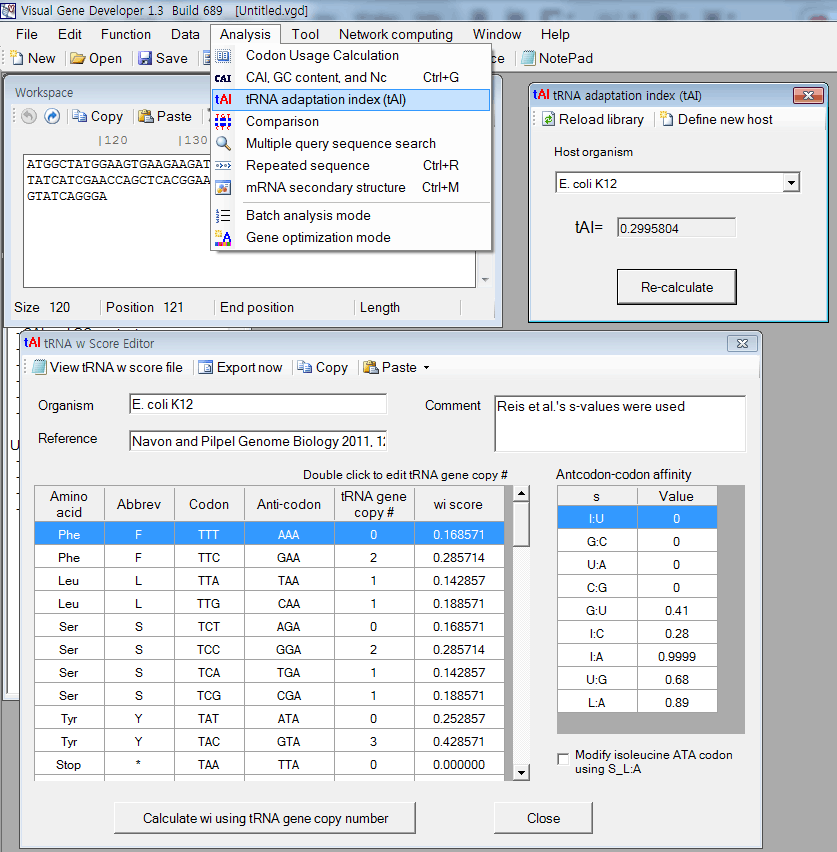The width and height of the screenshot is (837, 852).
Task: Click View tRNA w score file
Action: (x=107, y=367)
